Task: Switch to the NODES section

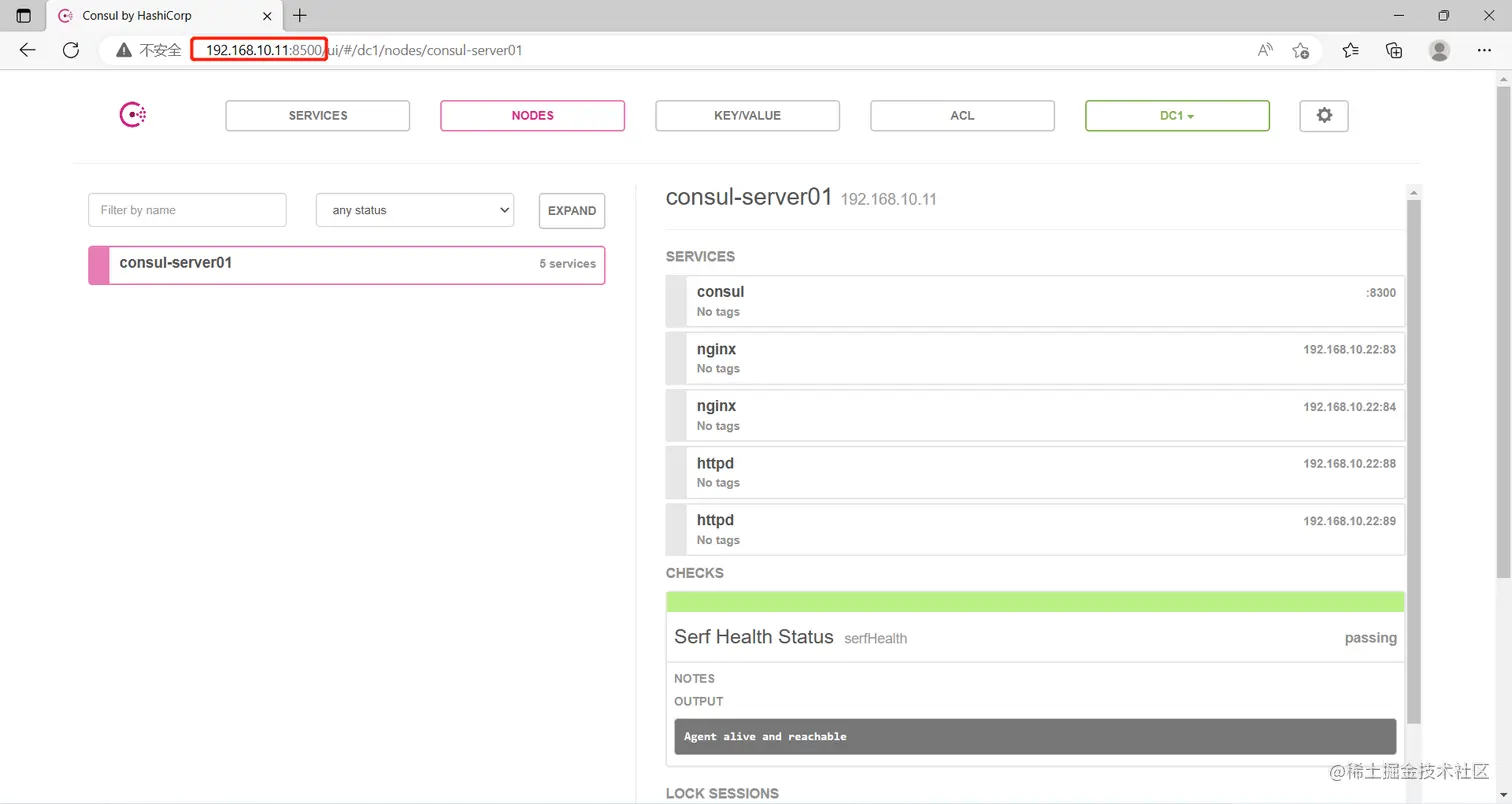Action: [x=533, y=116]
